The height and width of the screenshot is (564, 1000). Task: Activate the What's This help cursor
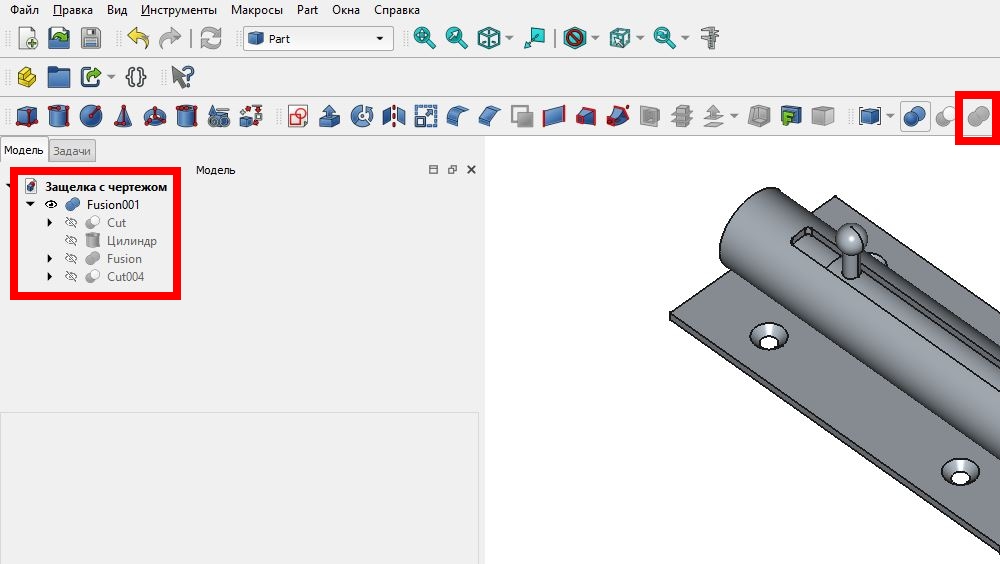click(x=182, y=77)
